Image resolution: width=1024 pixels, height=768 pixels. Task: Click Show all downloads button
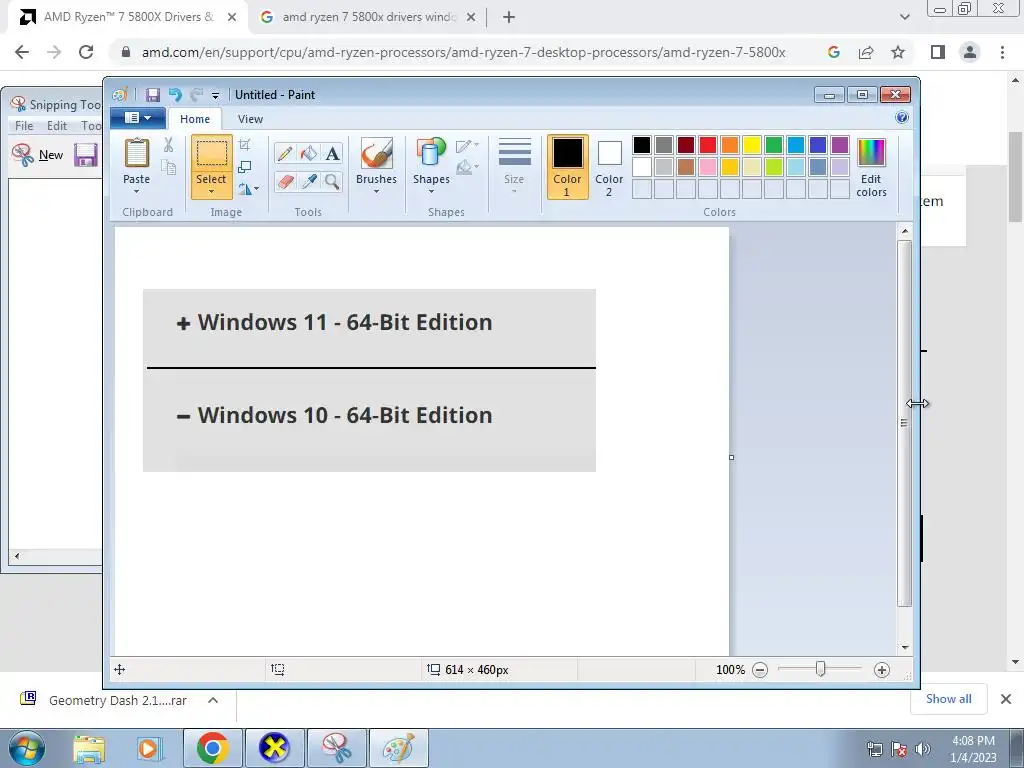pos(948,699)
